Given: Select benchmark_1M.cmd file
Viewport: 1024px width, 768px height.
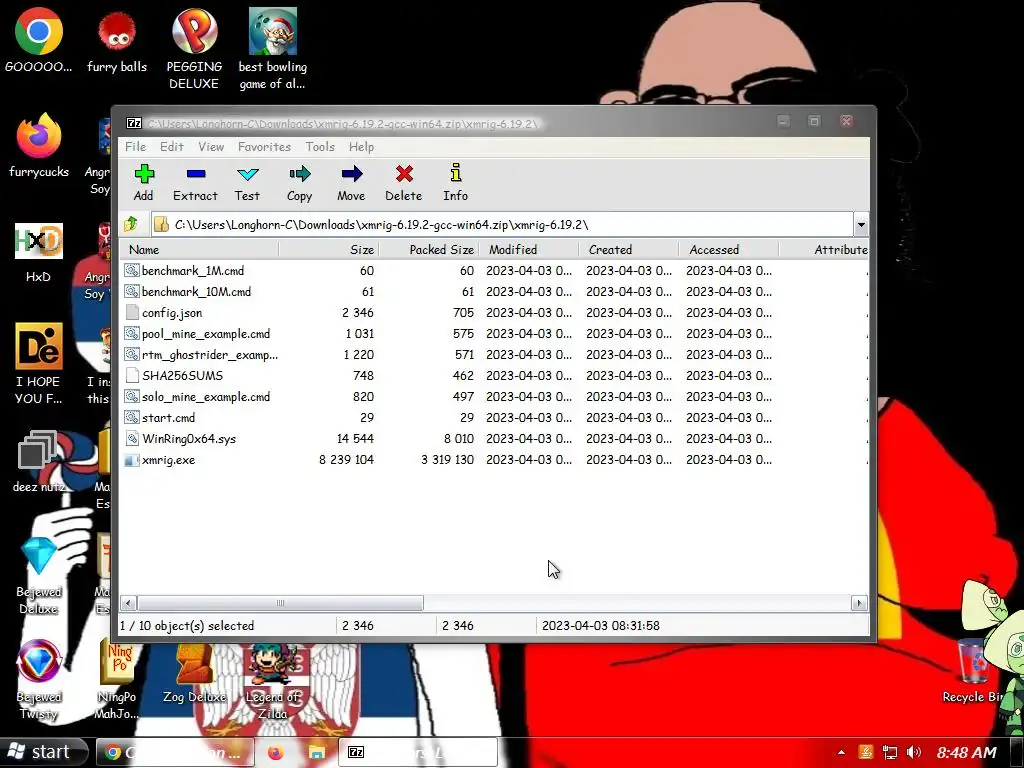Looking at the screenshot, I should (x=185, y=270).
